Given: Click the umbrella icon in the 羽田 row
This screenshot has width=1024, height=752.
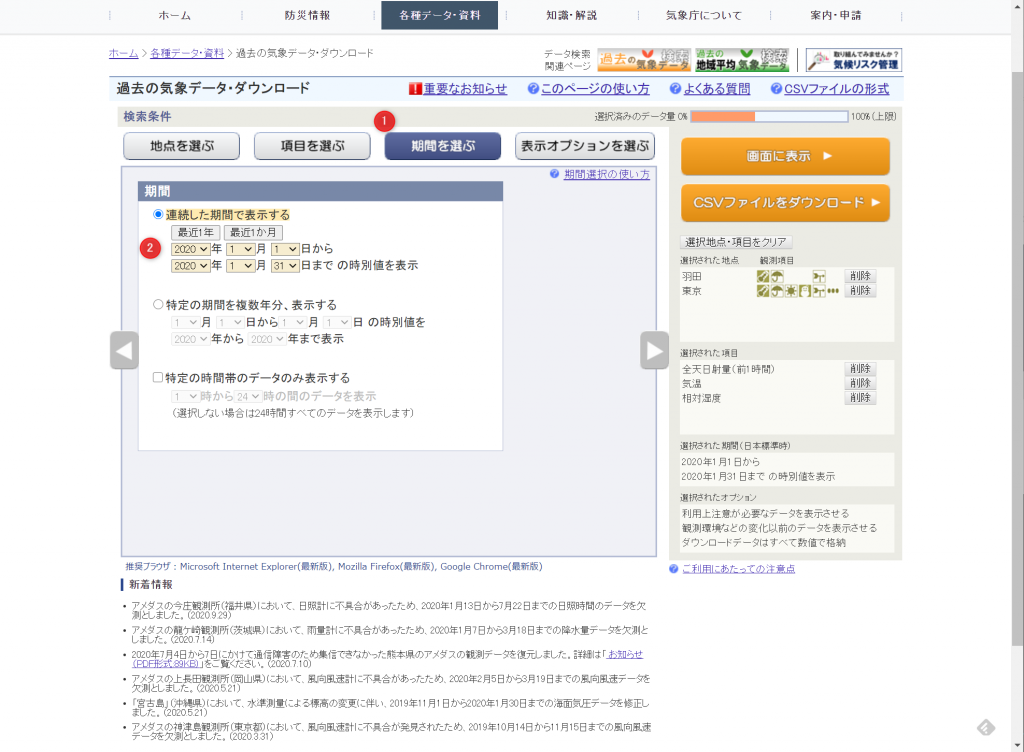Looking at the screenshot, I should (776, 276).
